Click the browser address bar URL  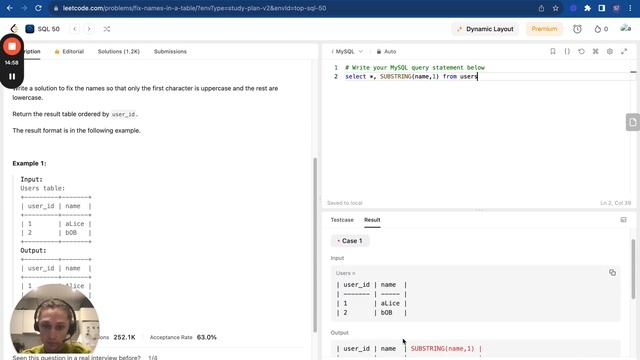[194, 8]
